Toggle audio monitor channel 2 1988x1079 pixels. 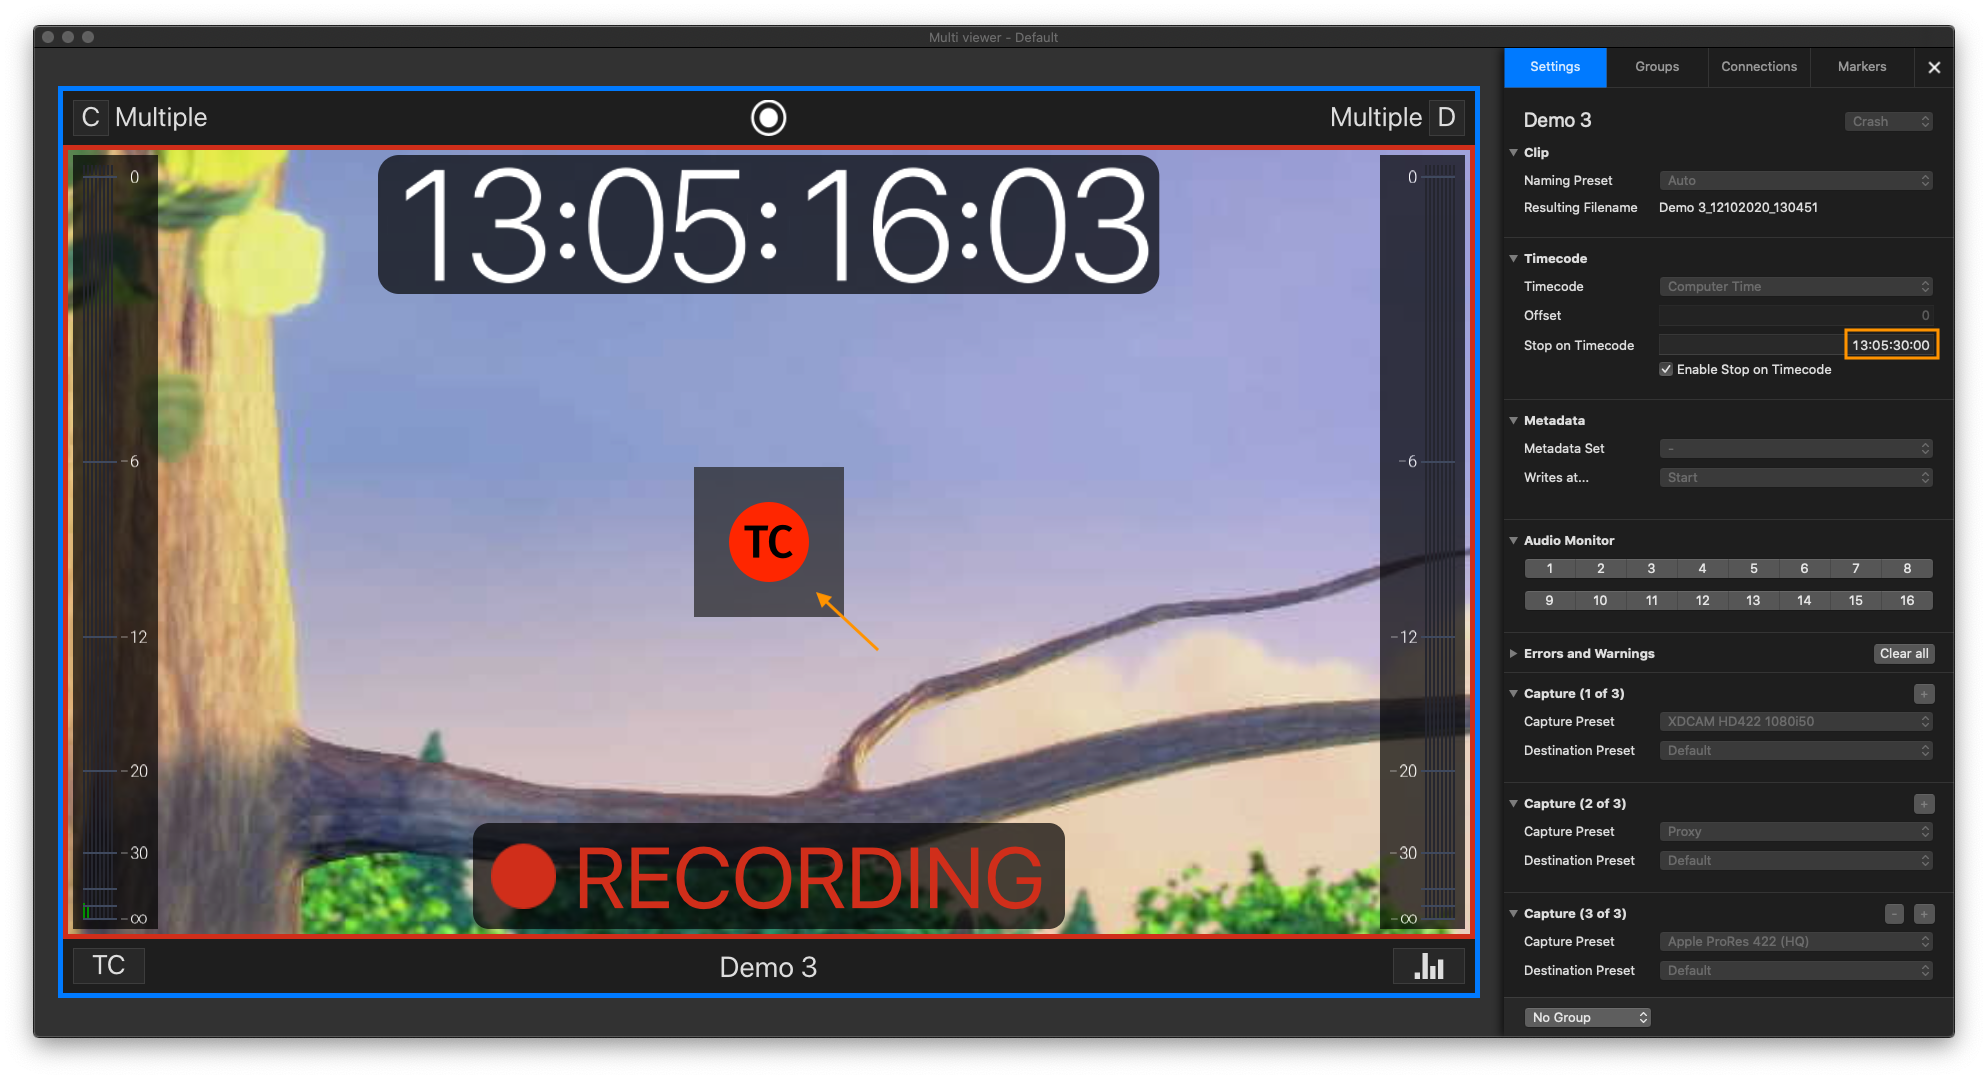1600,569
